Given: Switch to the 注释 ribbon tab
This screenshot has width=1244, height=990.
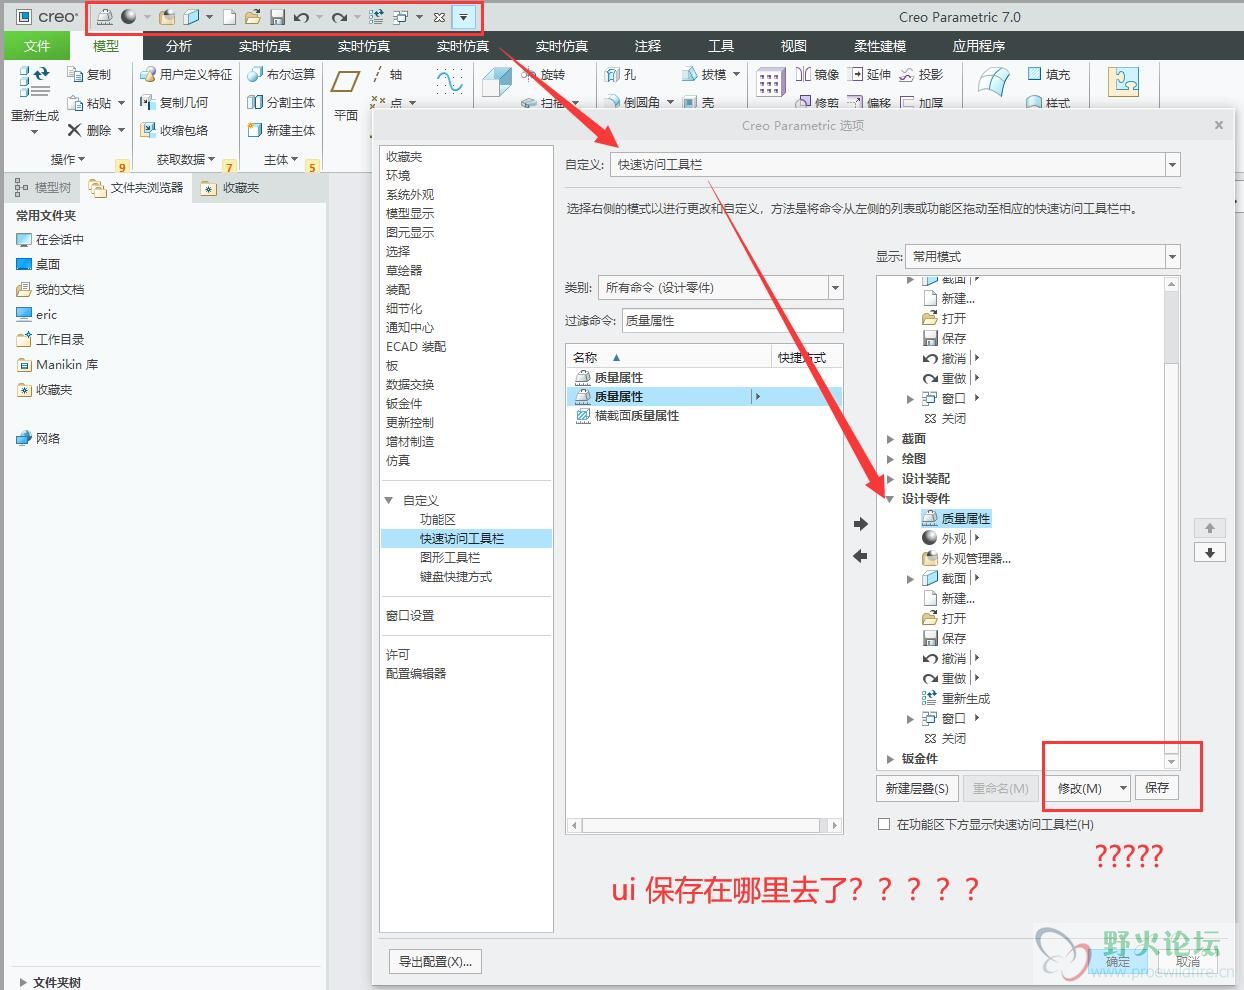Looking at the screenshot, I should coord(648,46).
